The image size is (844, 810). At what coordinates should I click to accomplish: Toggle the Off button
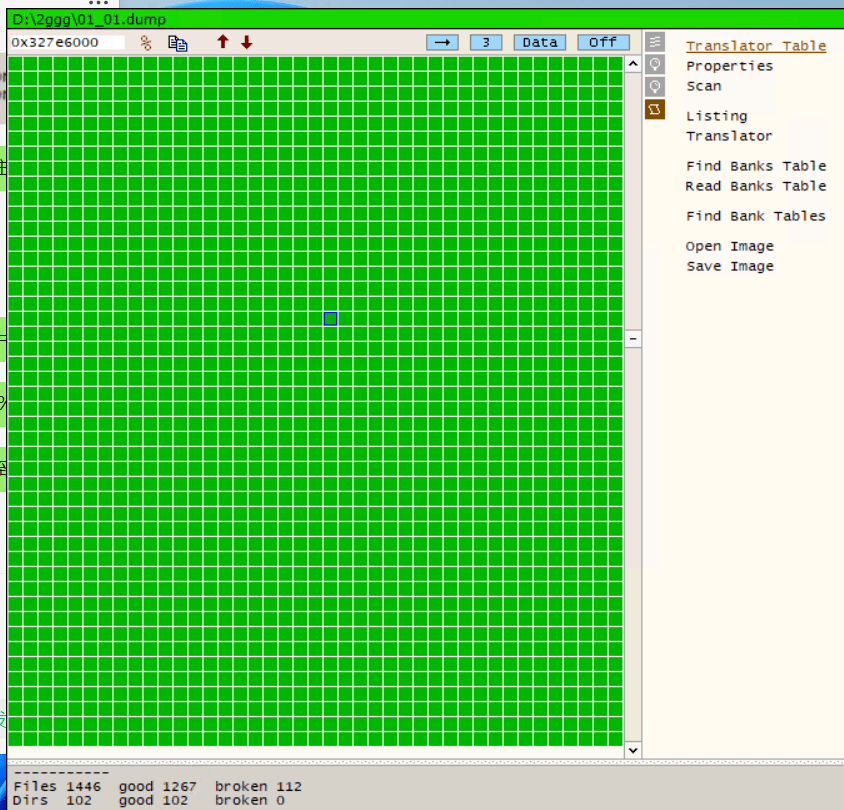603,43
